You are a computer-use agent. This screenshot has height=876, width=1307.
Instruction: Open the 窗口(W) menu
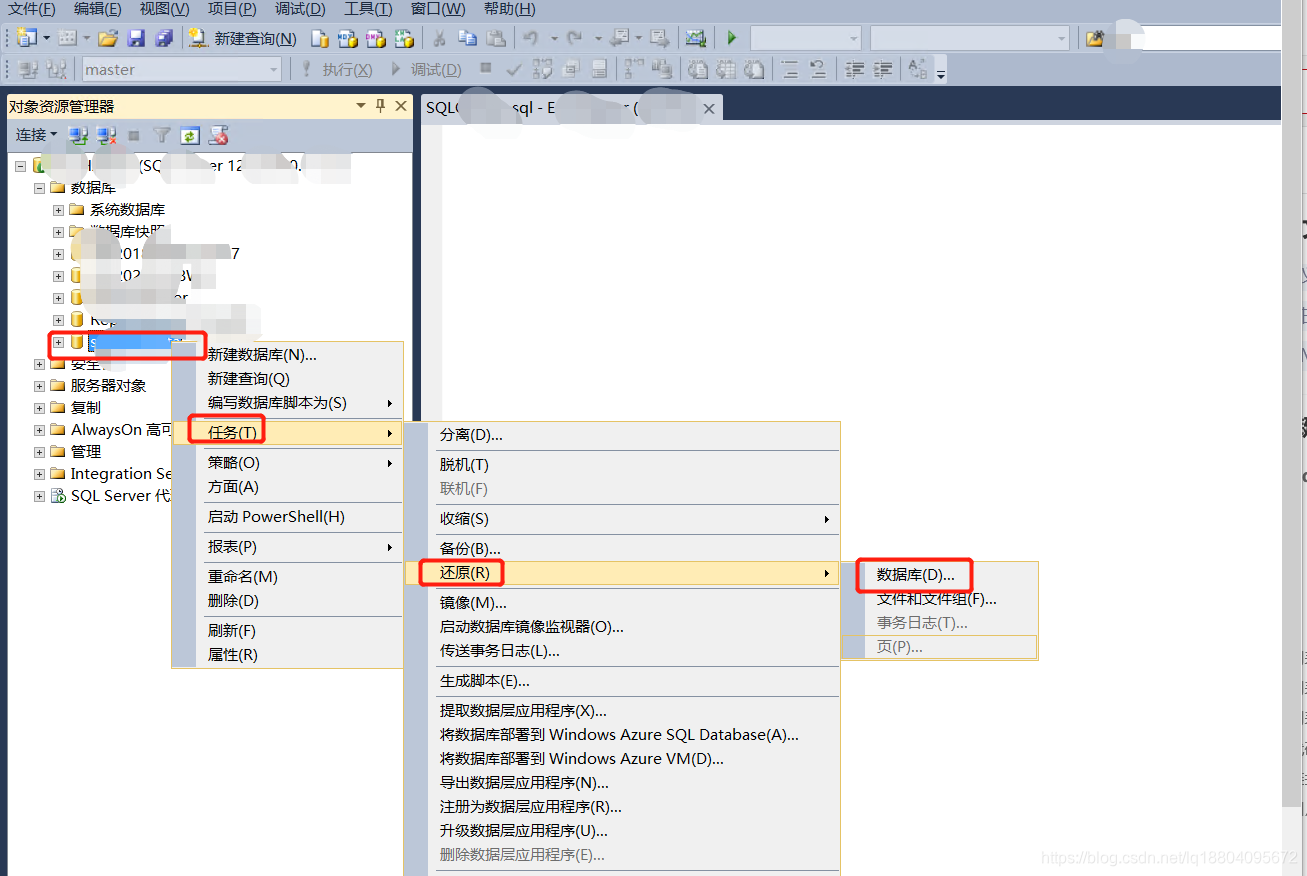tap(438, 9)
